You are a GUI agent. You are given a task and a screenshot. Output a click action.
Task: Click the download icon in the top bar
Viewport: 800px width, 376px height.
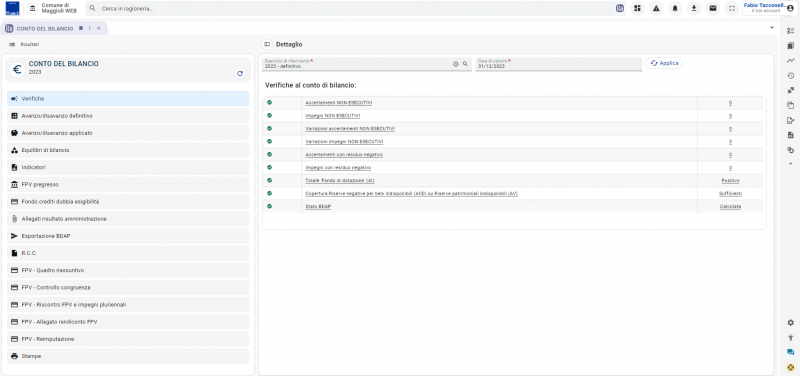click(694, 8)
